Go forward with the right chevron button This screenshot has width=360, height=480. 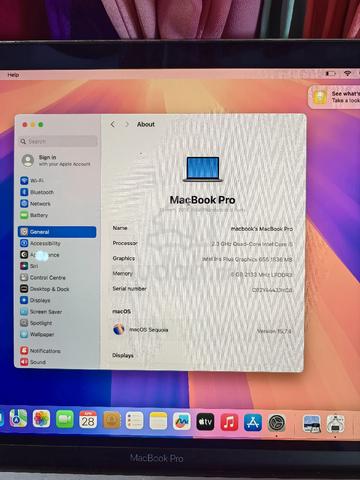tap(127, 124)
